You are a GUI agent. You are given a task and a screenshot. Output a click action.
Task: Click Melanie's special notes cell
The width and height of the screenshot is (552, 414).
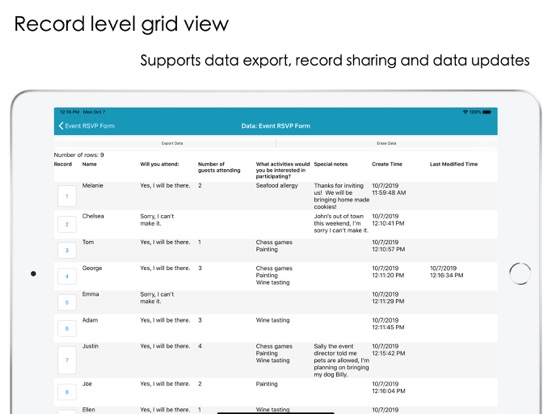[x=341, y=196]
